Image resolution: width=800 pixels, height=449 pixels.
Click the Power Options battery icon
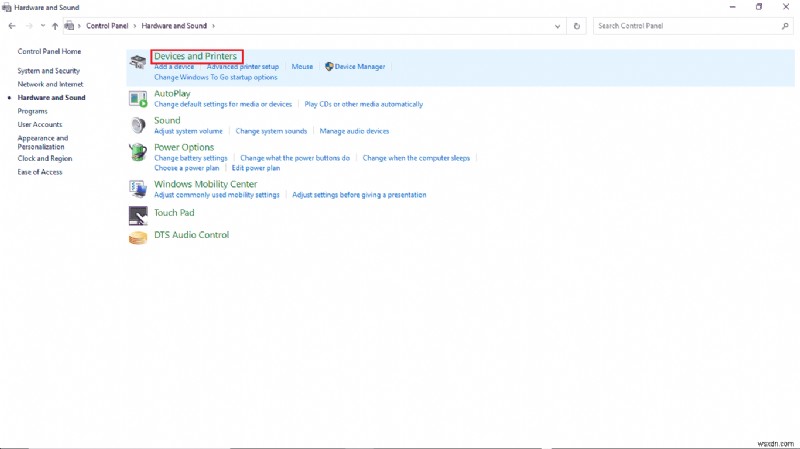138,152
